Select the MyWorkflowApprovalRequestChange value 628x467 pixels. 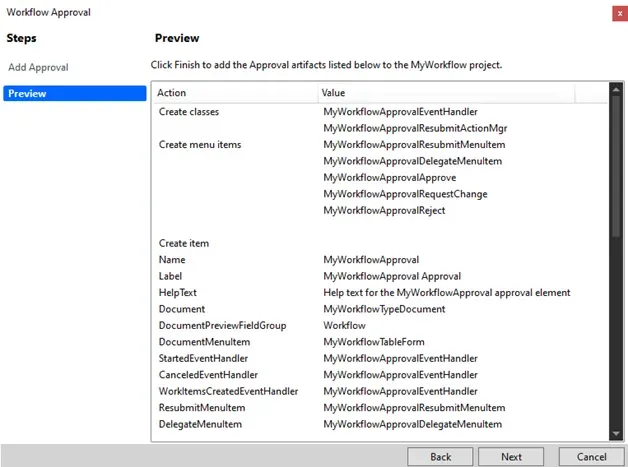(405, 194)
